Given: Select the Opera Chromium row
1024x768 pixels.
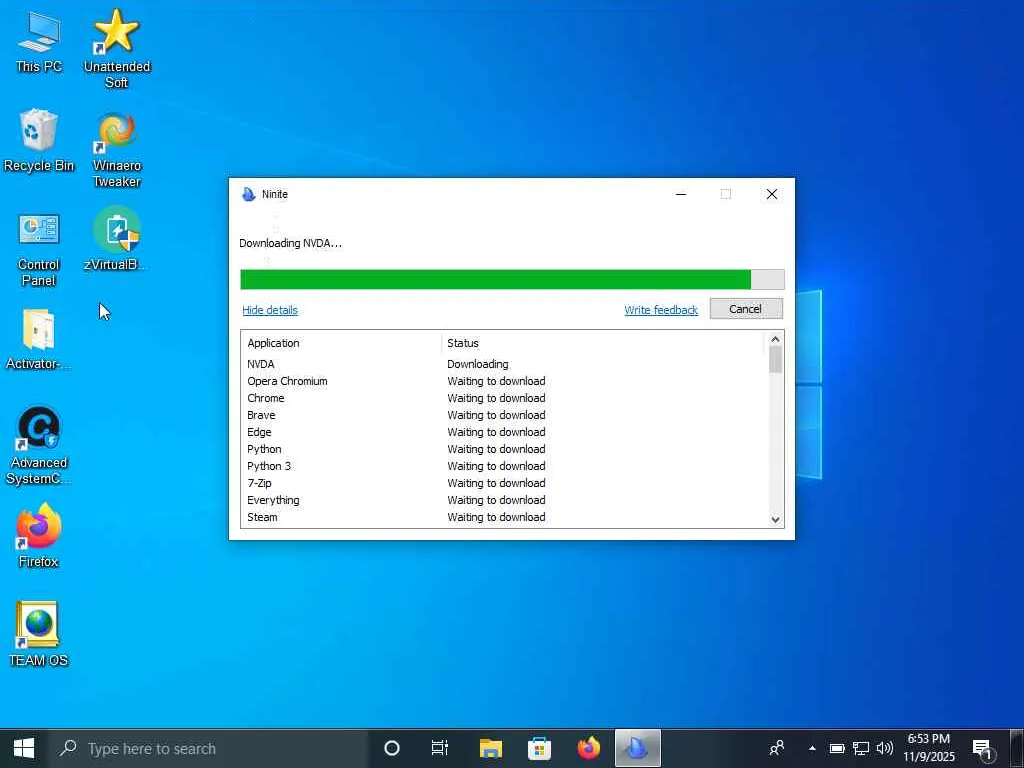Looking at the screenshot, I should point(504,381).
